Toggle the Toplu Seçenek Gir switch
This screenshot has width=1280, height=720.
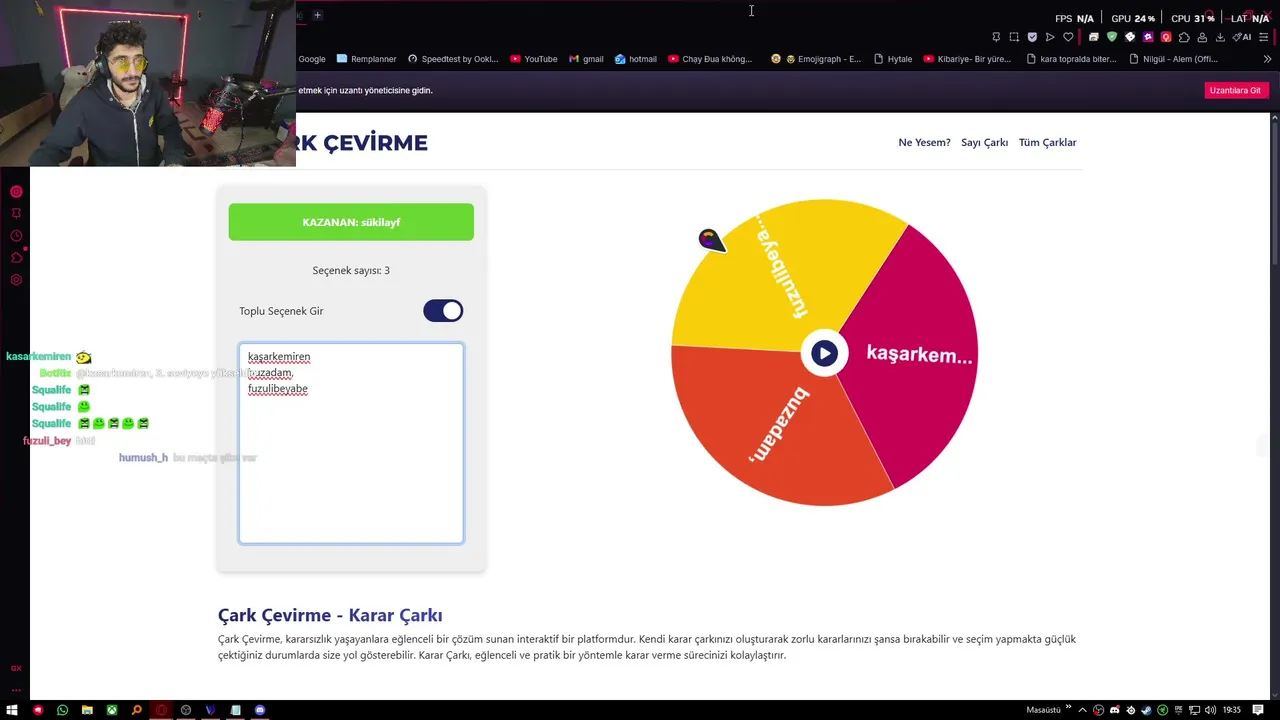pos(443,311)
